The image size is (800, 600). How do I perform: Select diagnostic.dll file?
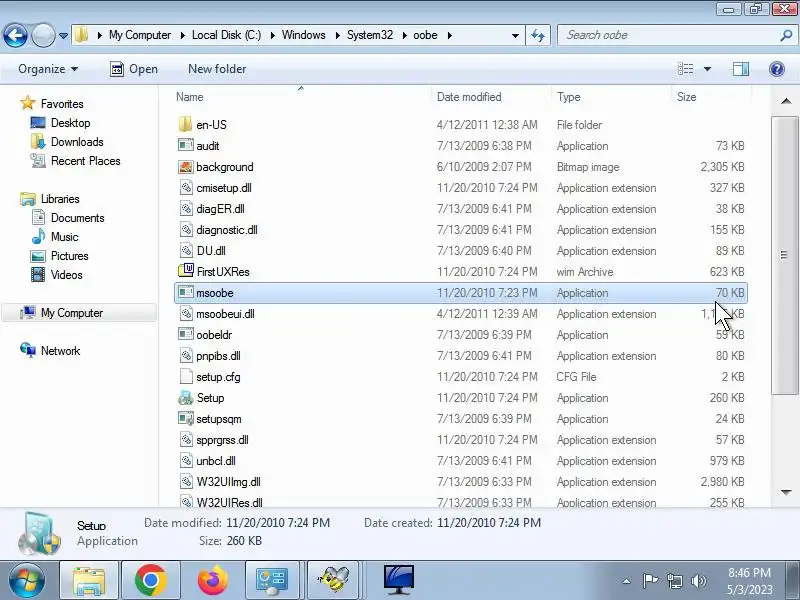click(x=461, y=230)
